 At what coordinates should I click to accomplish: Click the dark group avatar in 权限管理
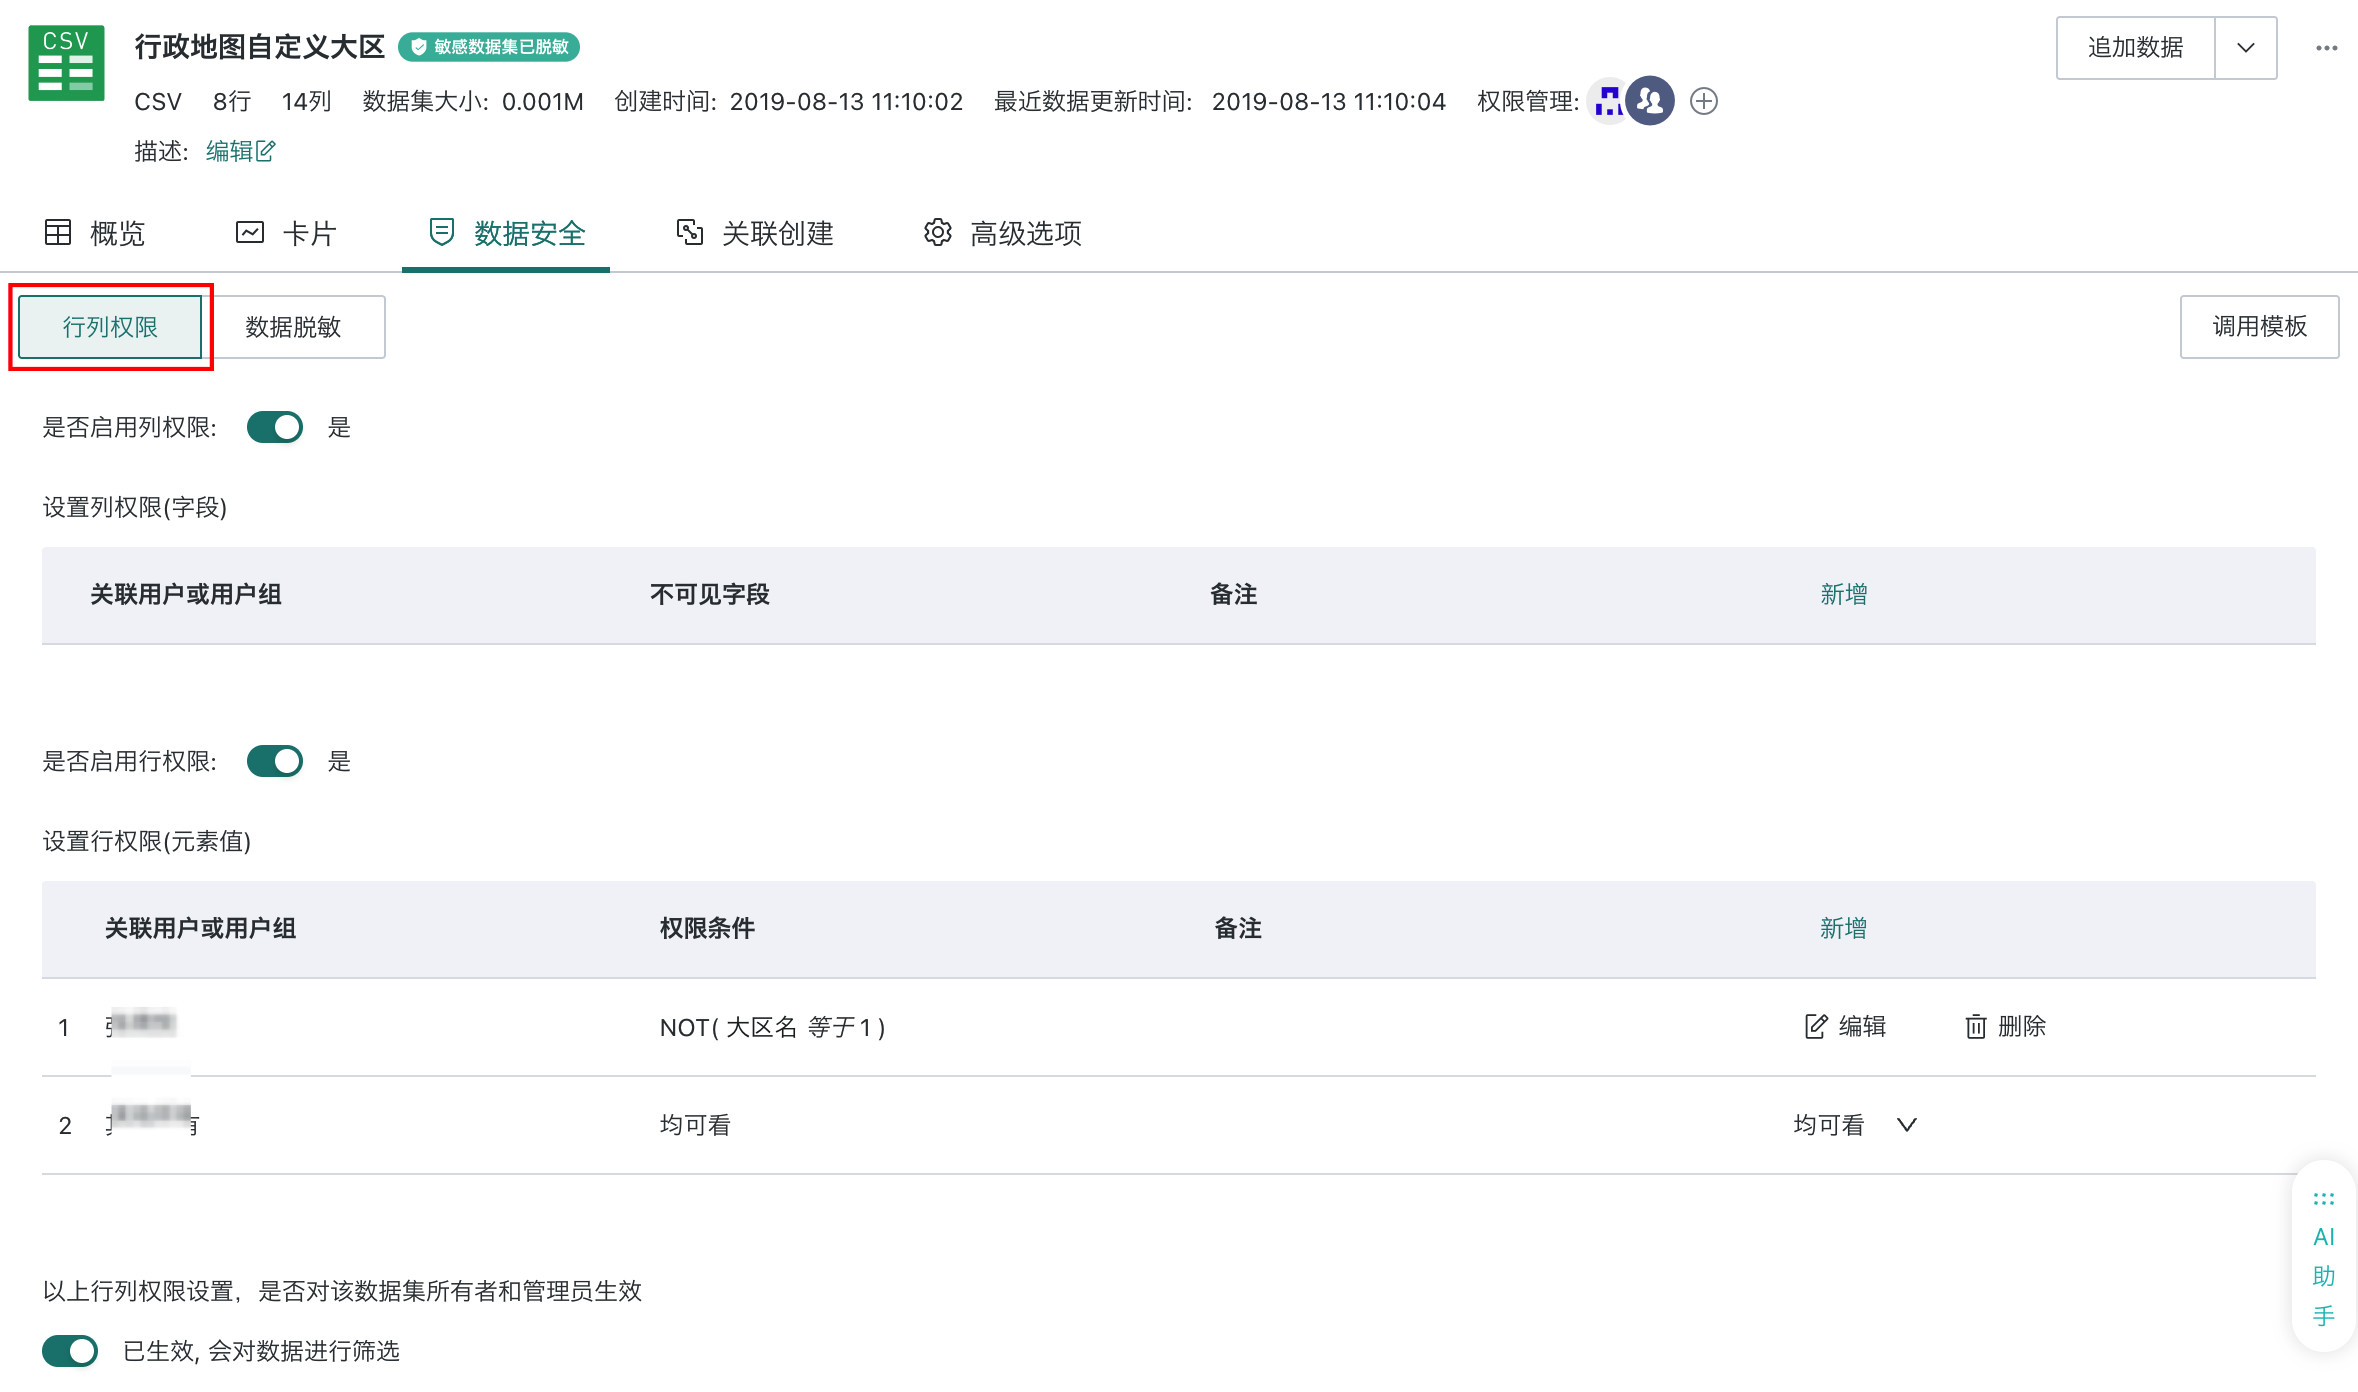coord(1650,101)
